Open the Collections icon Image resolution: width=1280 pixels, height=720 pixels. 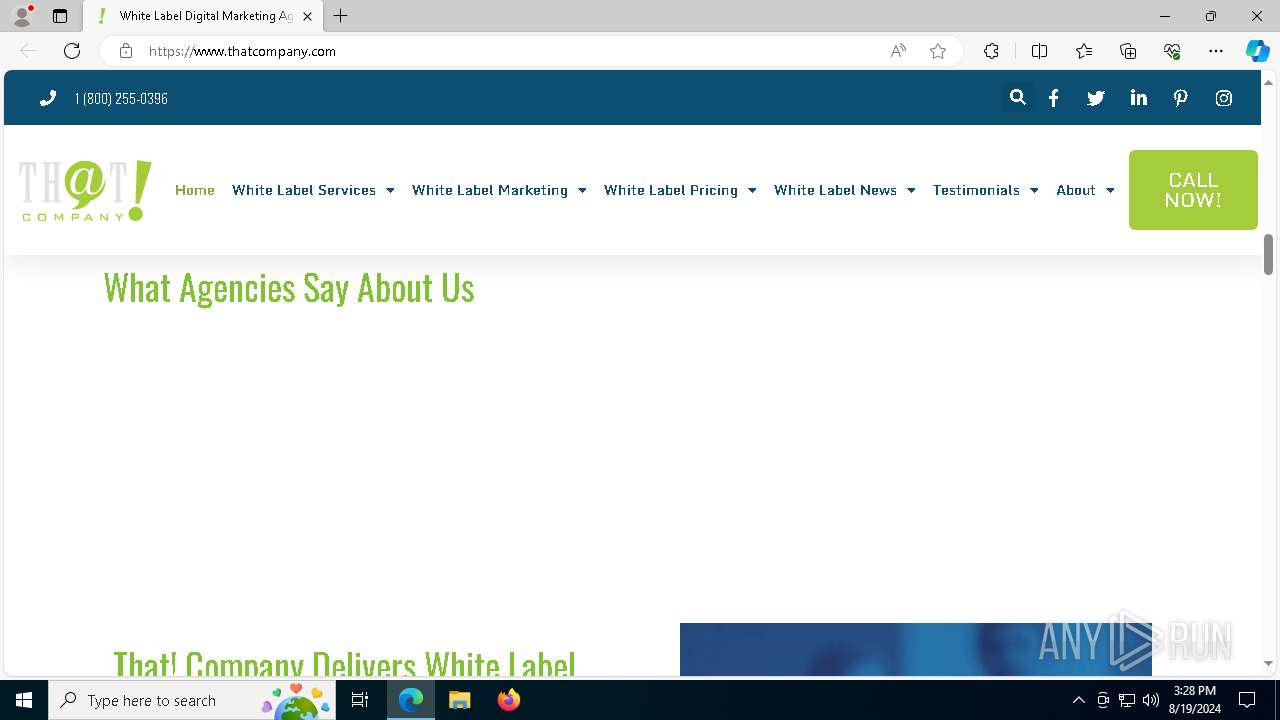click(x=1128, y=51)
